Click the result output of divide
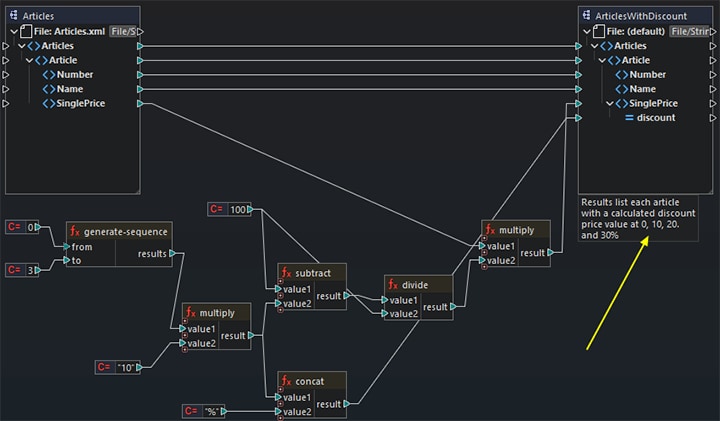 [453, 307]
